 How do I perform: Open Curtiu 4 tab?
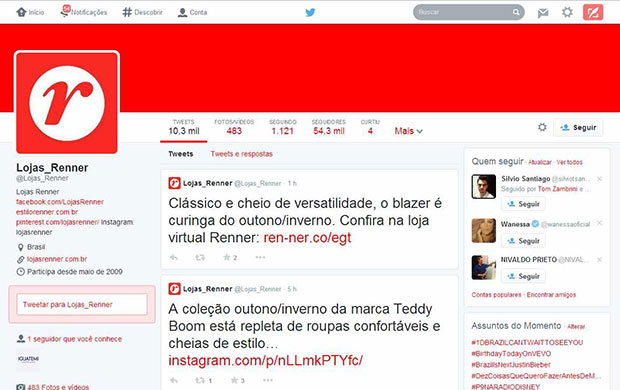(370, 127)
